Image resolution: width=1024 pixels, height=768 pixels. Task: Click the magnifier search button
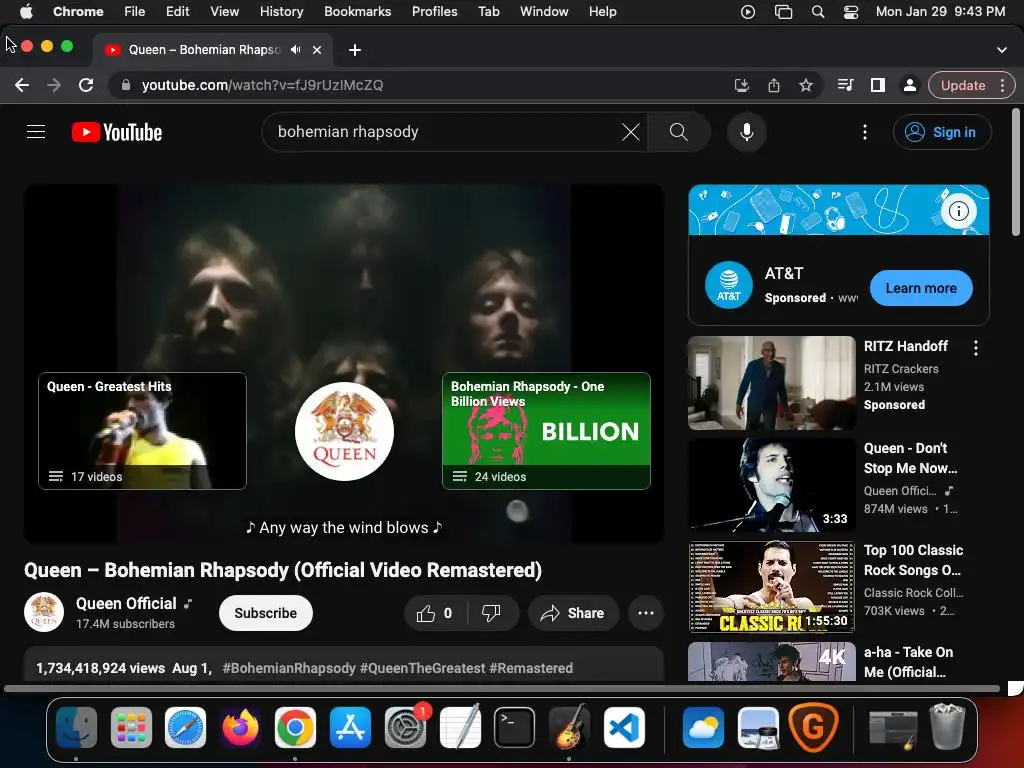(x=679, y=132)
